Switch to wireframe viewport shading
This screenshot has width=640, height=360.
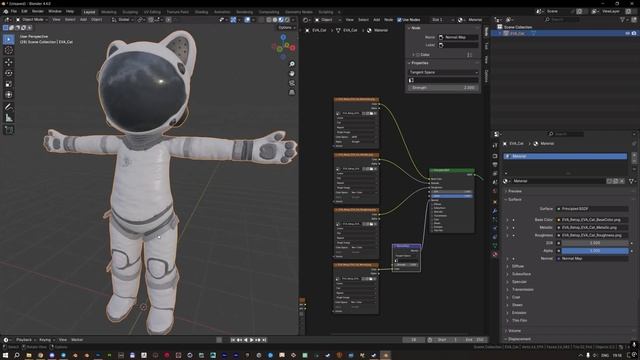(x=269, y=20)
